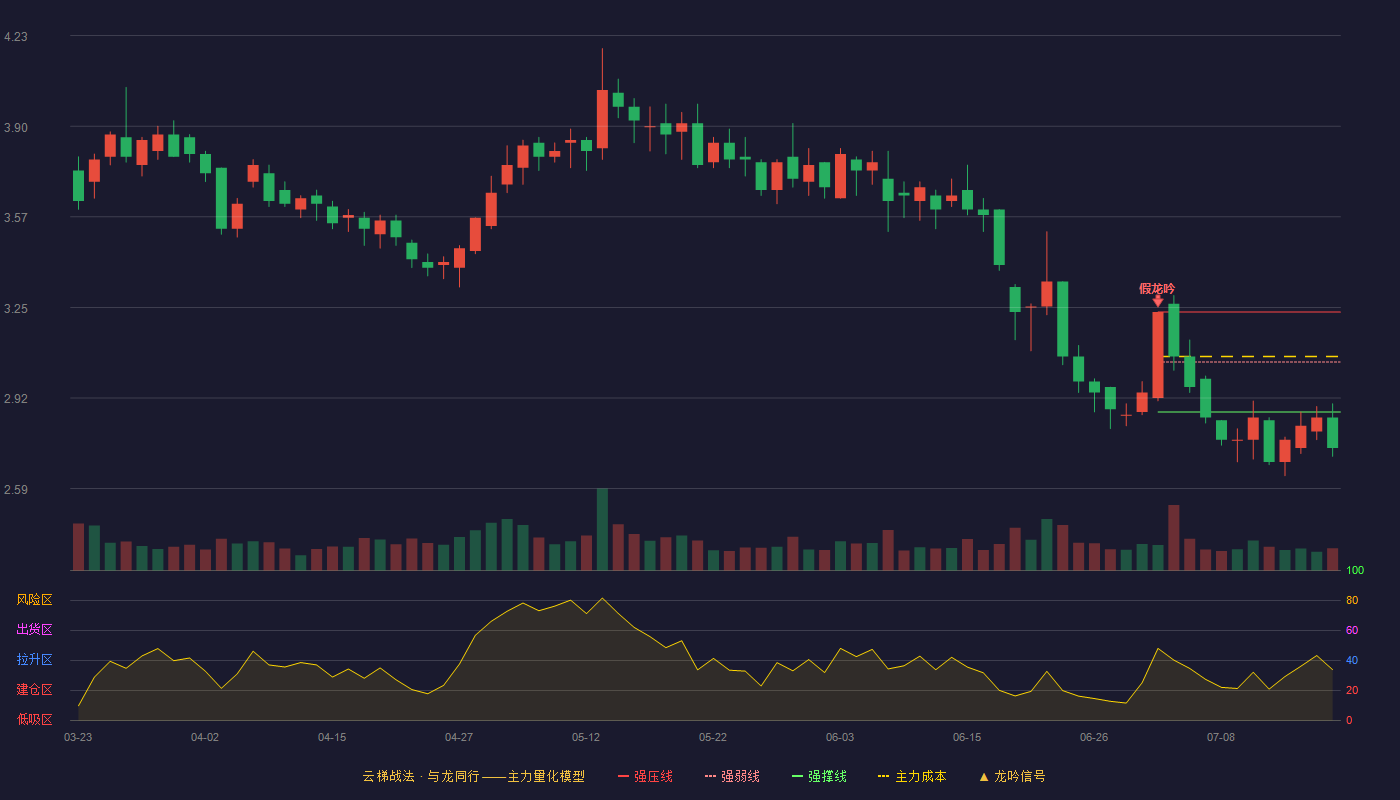
Task: Click the 05-12 date label
Action: click(586, 737)
